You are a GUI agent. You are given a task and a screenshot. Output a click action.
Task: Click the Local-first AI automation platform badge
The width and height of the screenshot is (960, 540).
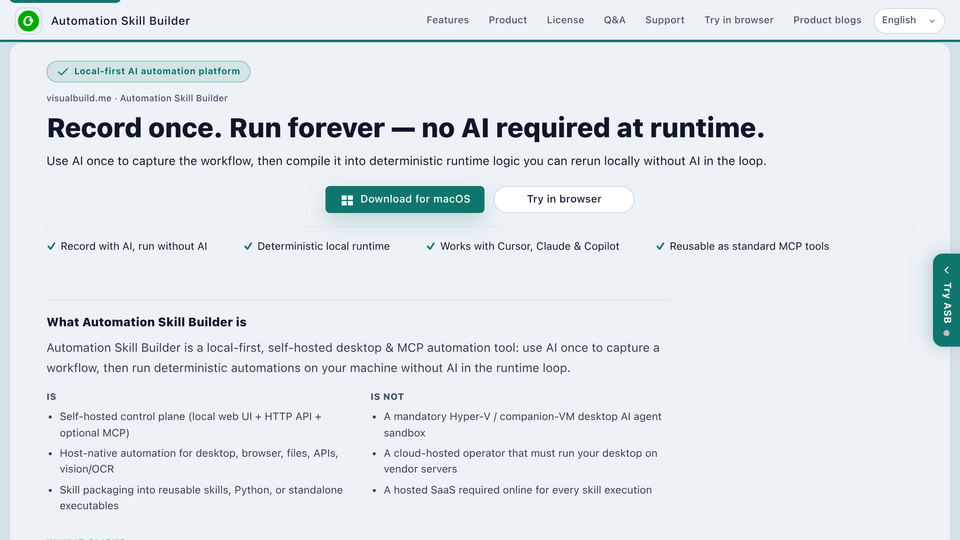(x=148, y=72)
